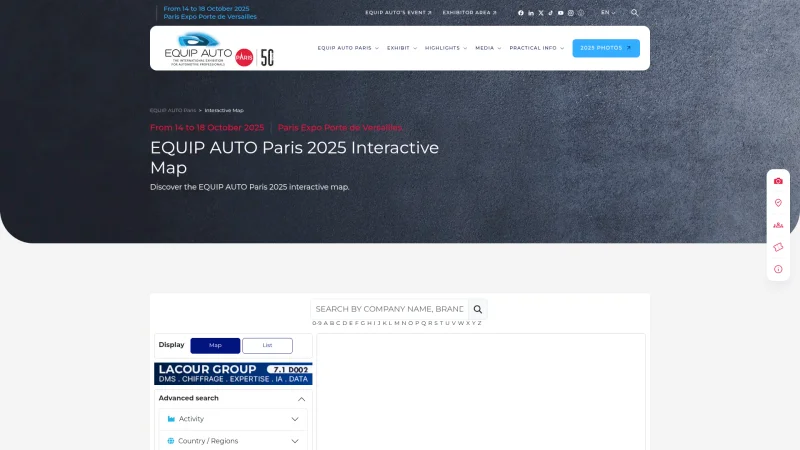Open EQUIP AUTO'S EVENT link

coord(398,13)
